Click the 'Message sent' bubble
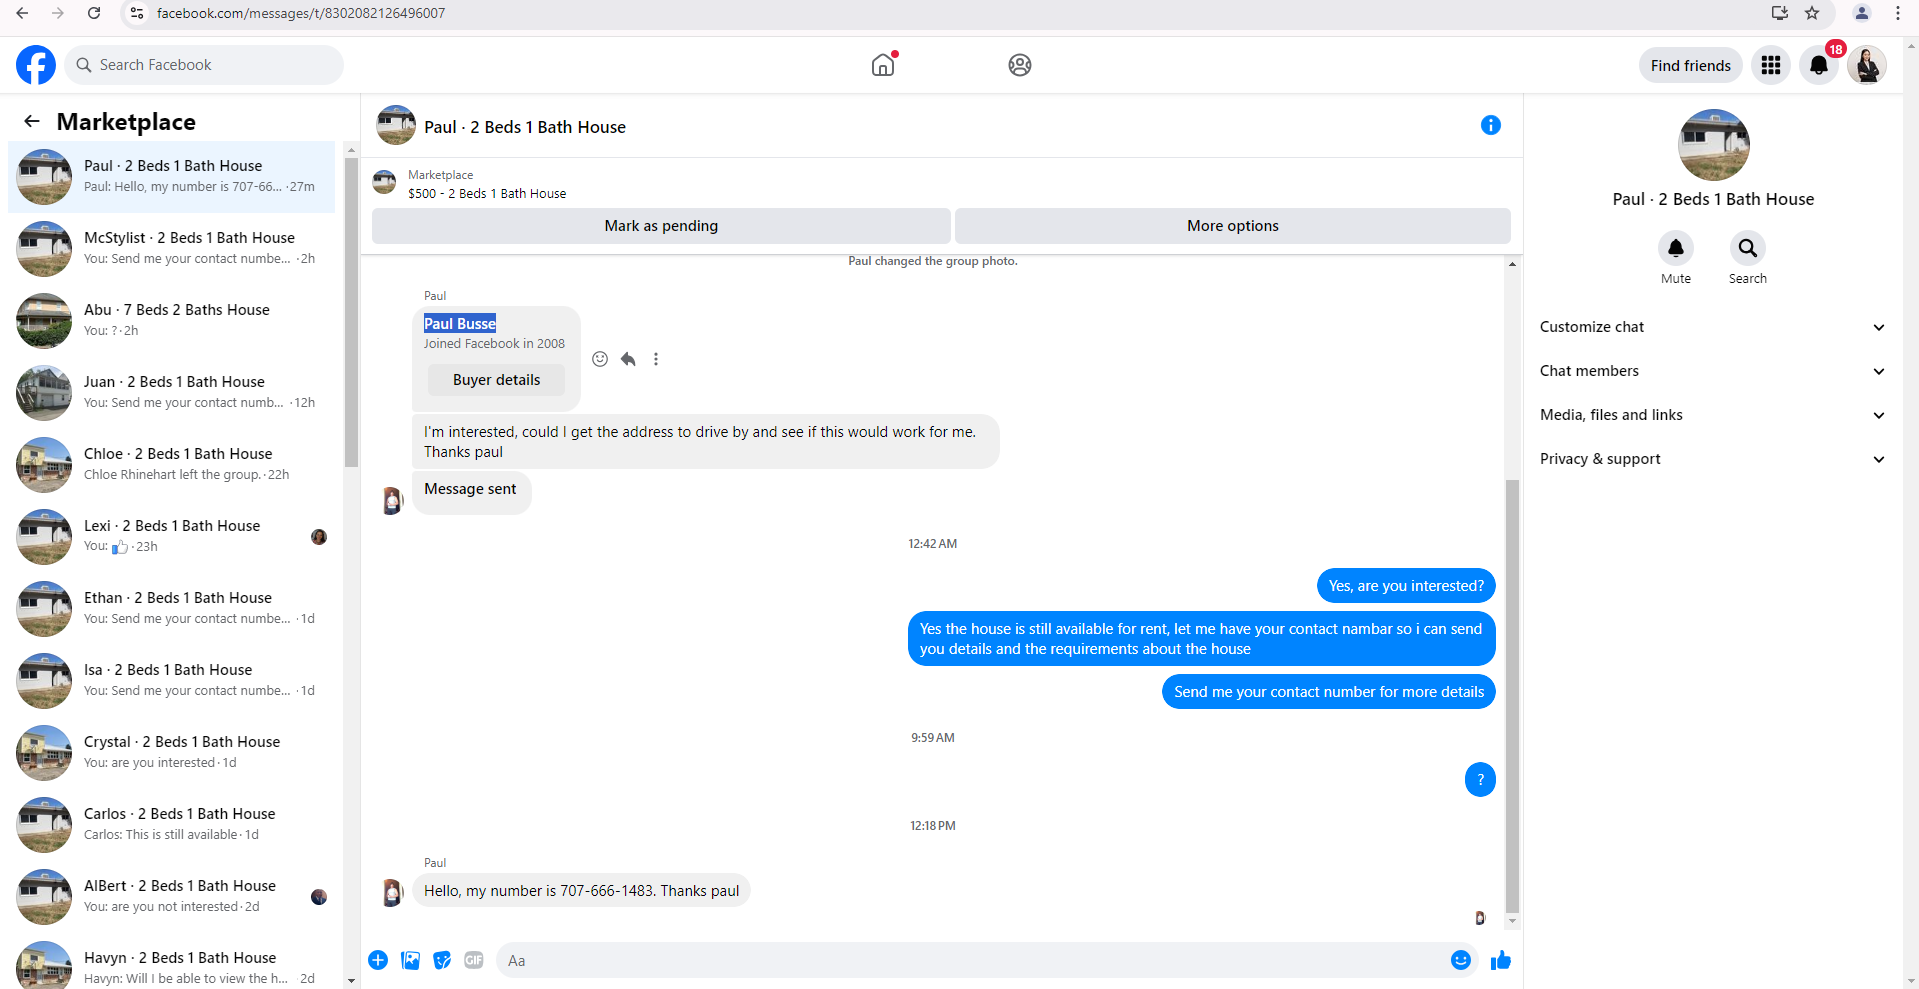This screenshot has height=989, width=1919. point(471,490)
